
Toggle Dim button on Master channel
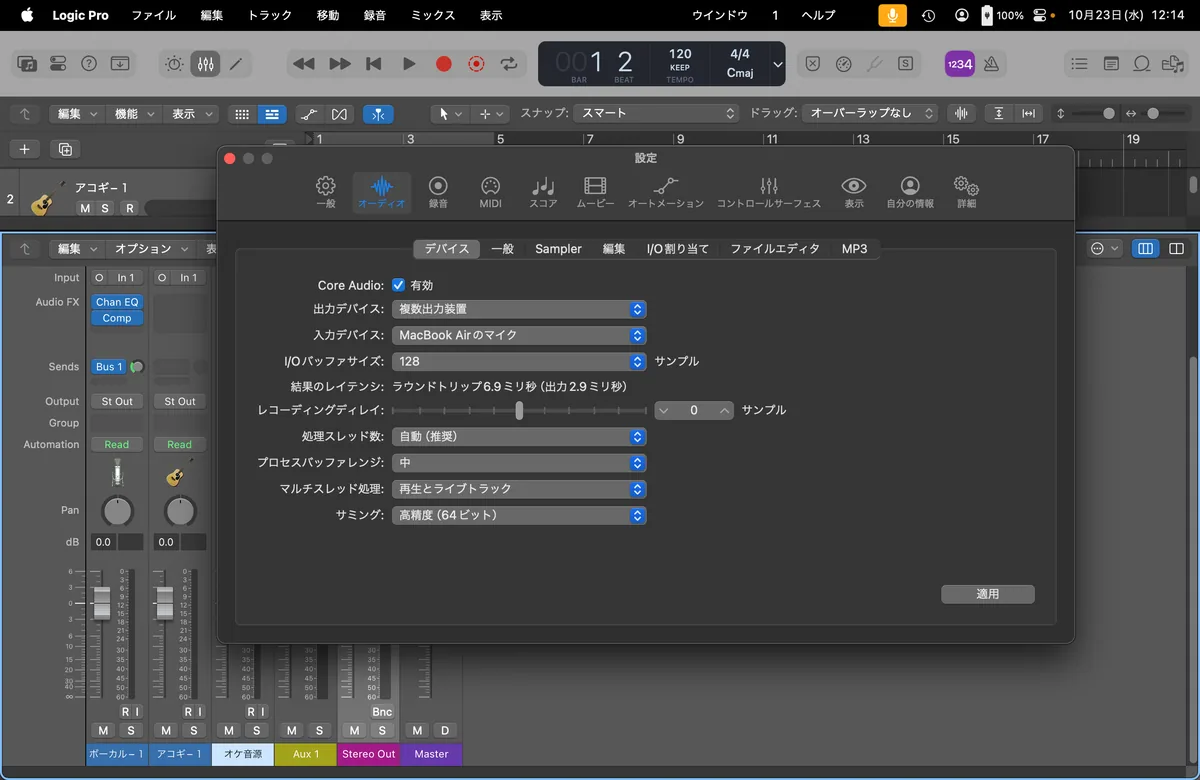pos(445,731)
